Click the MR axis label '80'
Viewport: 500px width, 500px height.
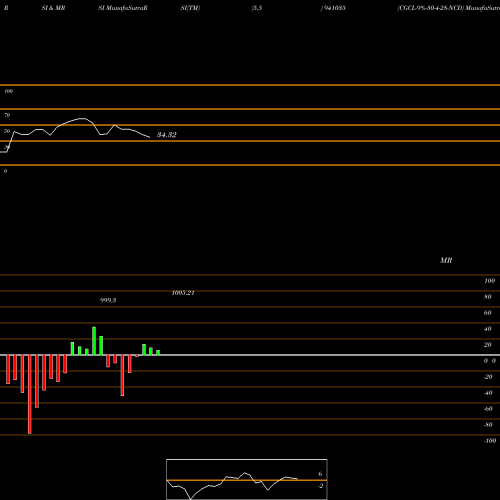point(487,297)
